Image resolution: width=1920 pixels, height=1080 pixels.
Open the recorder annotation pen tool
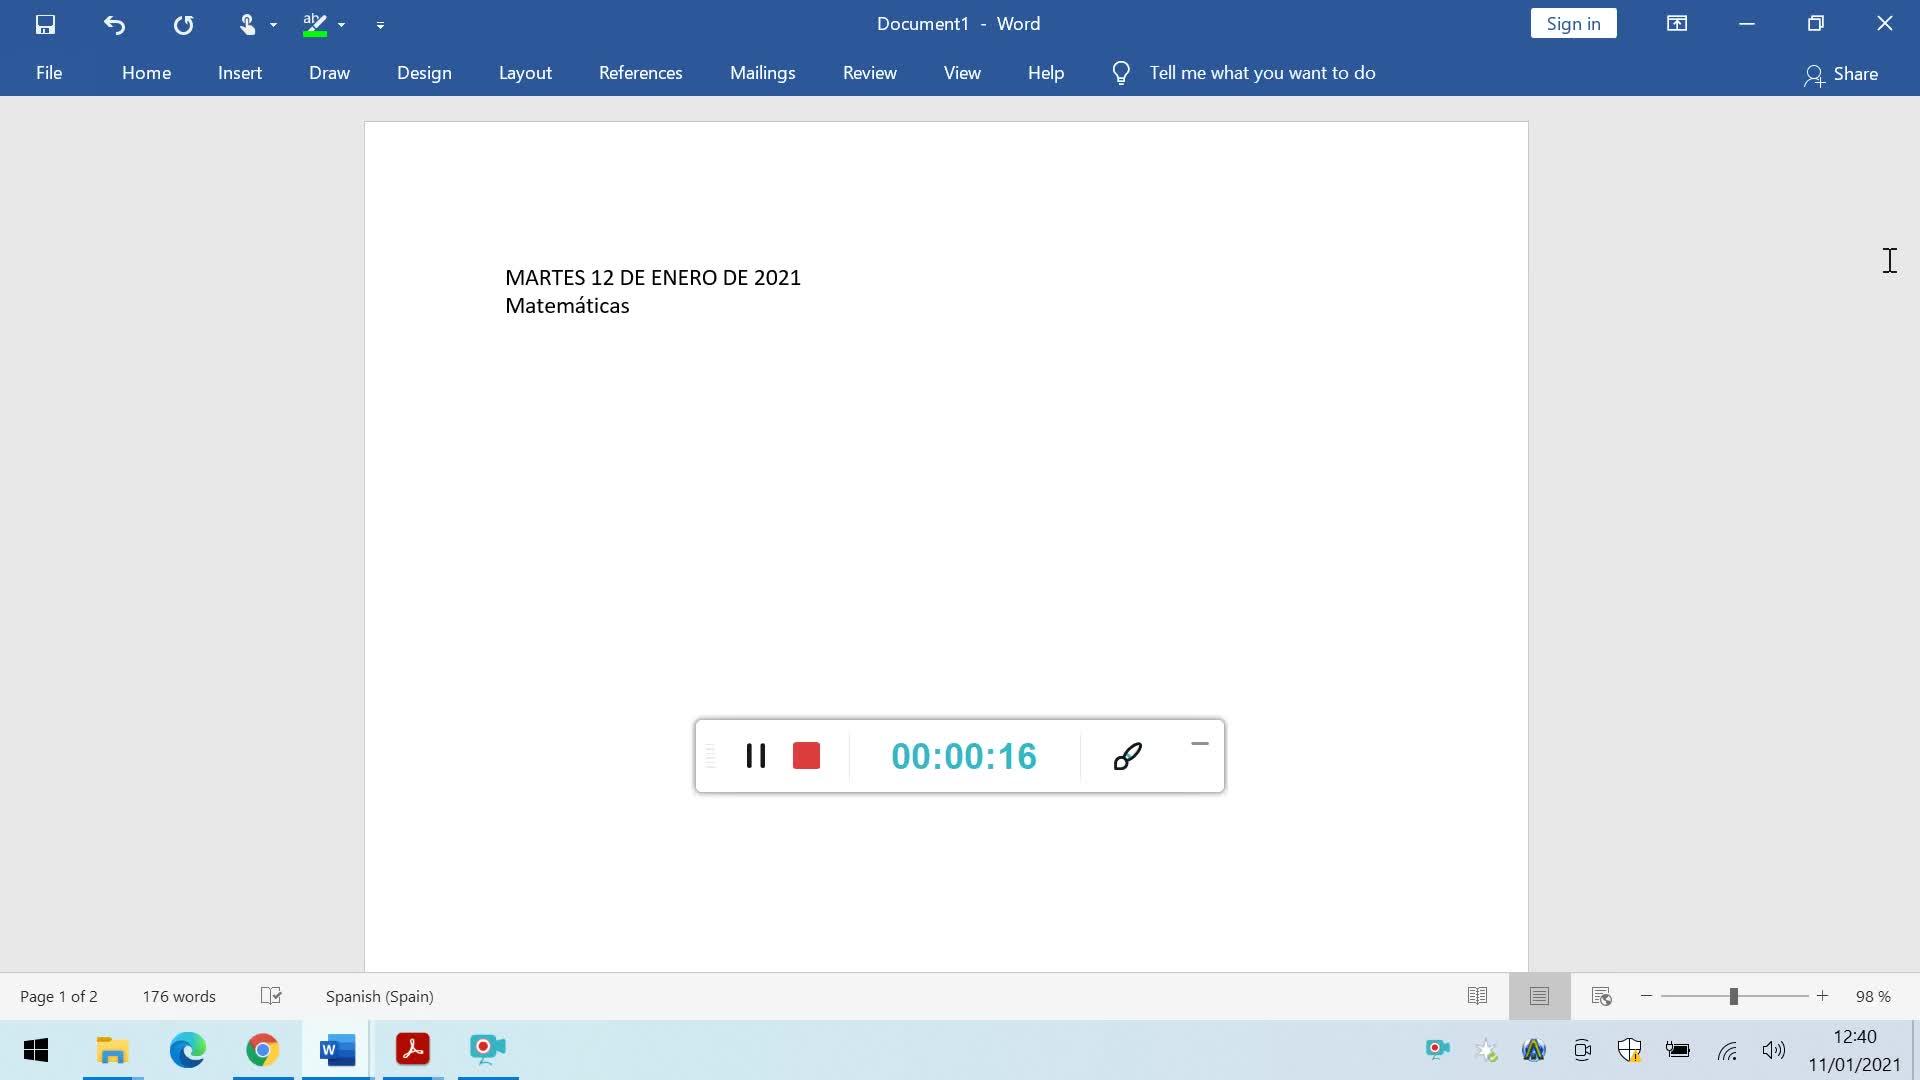[x=1127, y=756]
